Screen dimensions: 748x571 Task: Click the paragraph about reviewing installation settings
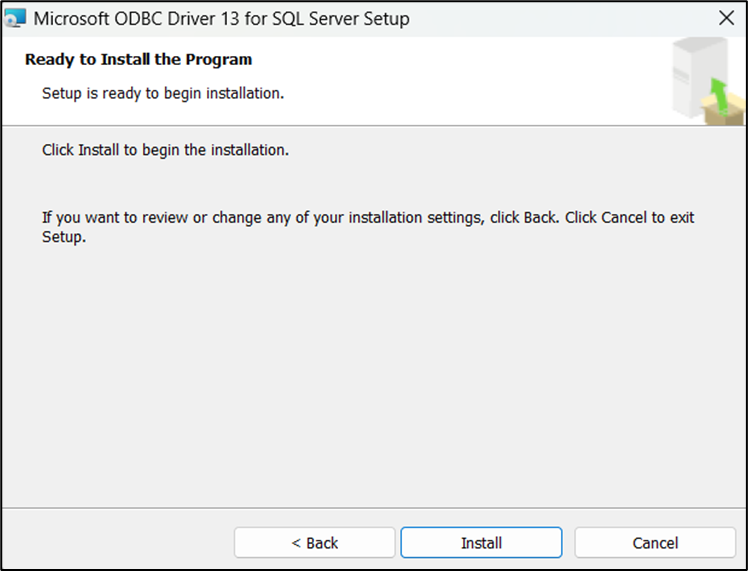[x=300, y=217]
